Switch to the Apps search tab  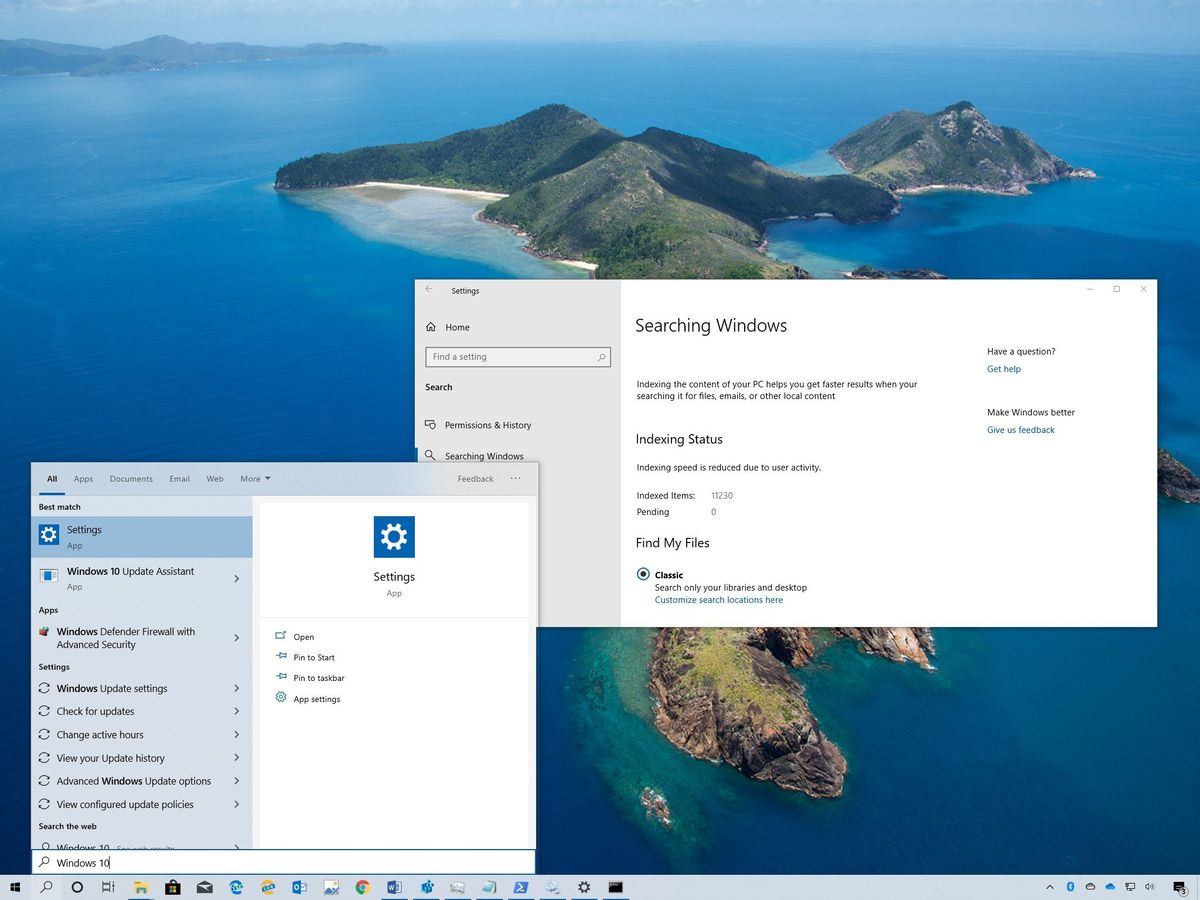(x=83, y=478)
